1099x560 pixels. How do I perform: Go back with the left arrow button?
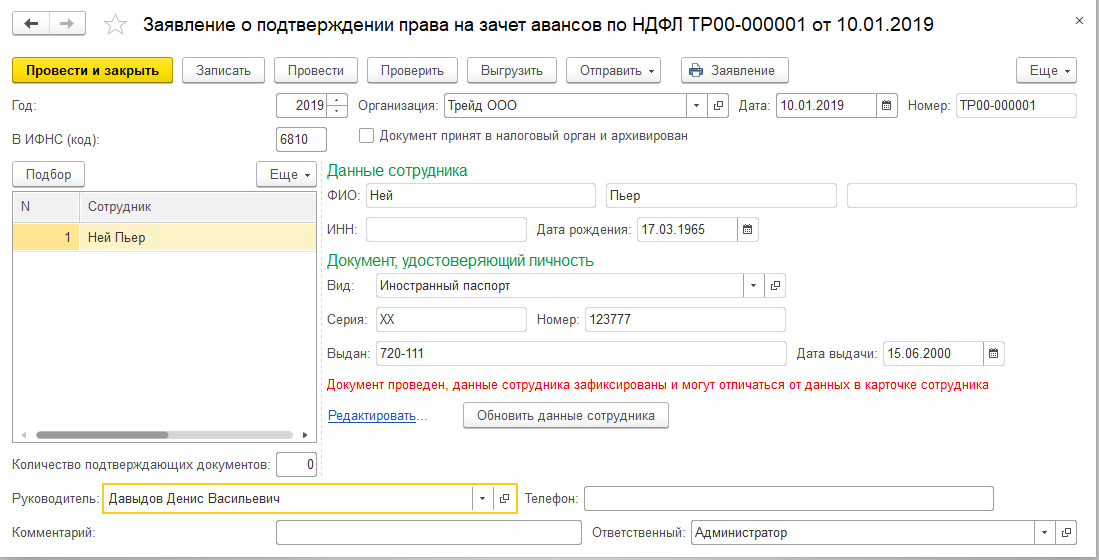[31, 25]
